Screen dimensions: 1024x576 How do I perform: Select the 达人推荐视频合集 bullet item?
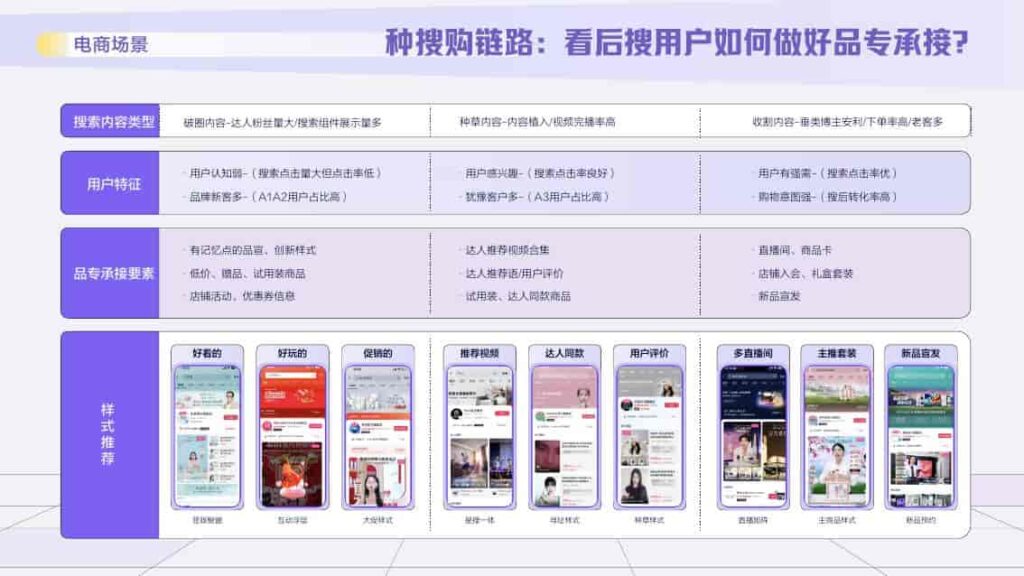[x=507, y=250]
